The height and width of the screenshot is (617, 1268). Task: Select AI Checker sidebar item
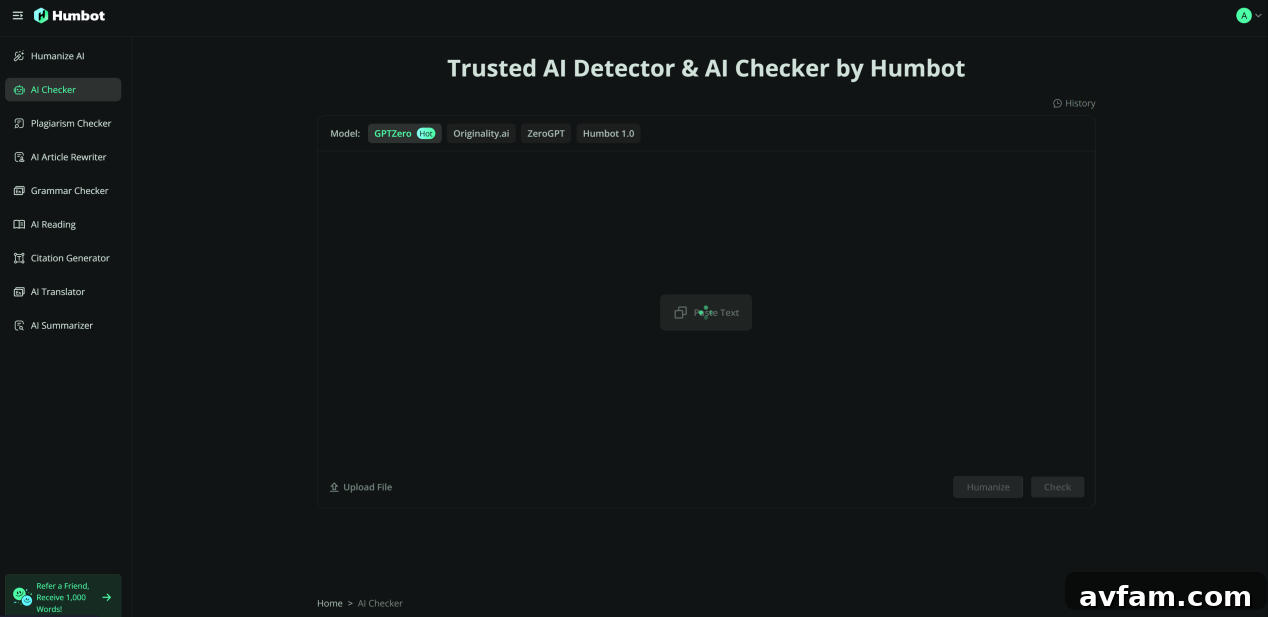pyautogui.click(x=63, y=90)
